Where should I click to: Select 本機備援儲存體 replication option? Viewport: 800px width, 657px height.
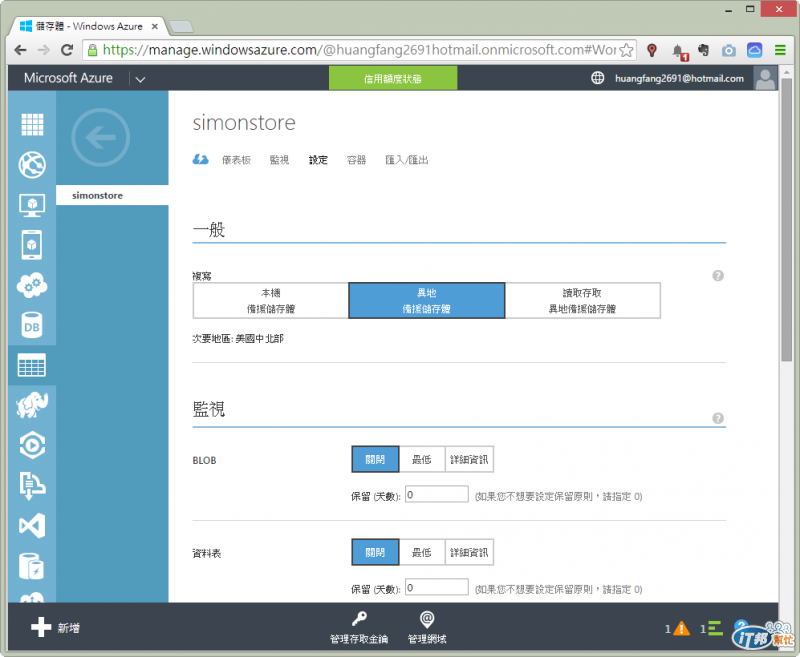pyautogui.click(x=271, y=300)
